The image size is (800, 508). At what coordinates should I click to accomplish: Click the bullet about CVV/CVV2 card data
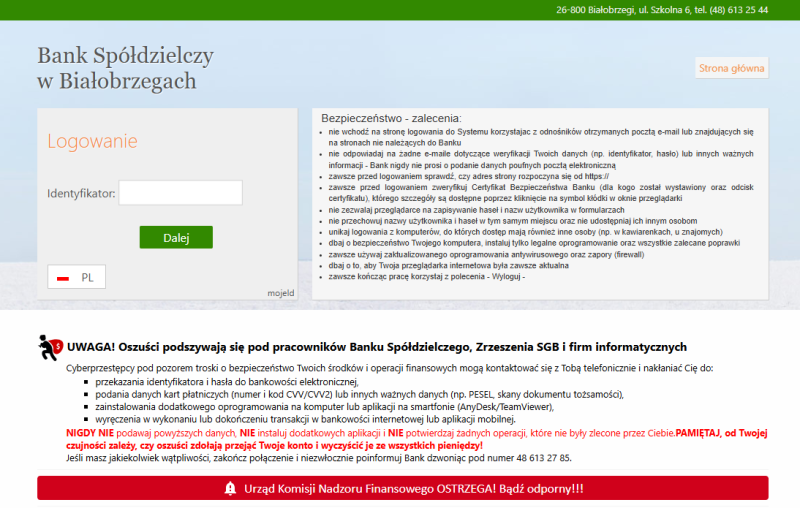(359, 394)
